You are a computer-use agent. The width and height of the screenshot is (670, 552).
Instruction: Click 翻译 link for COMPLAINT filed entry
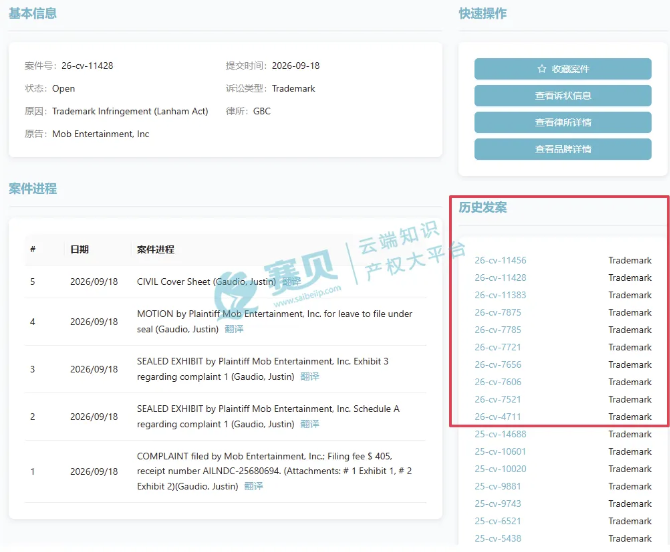pos(253,486)
